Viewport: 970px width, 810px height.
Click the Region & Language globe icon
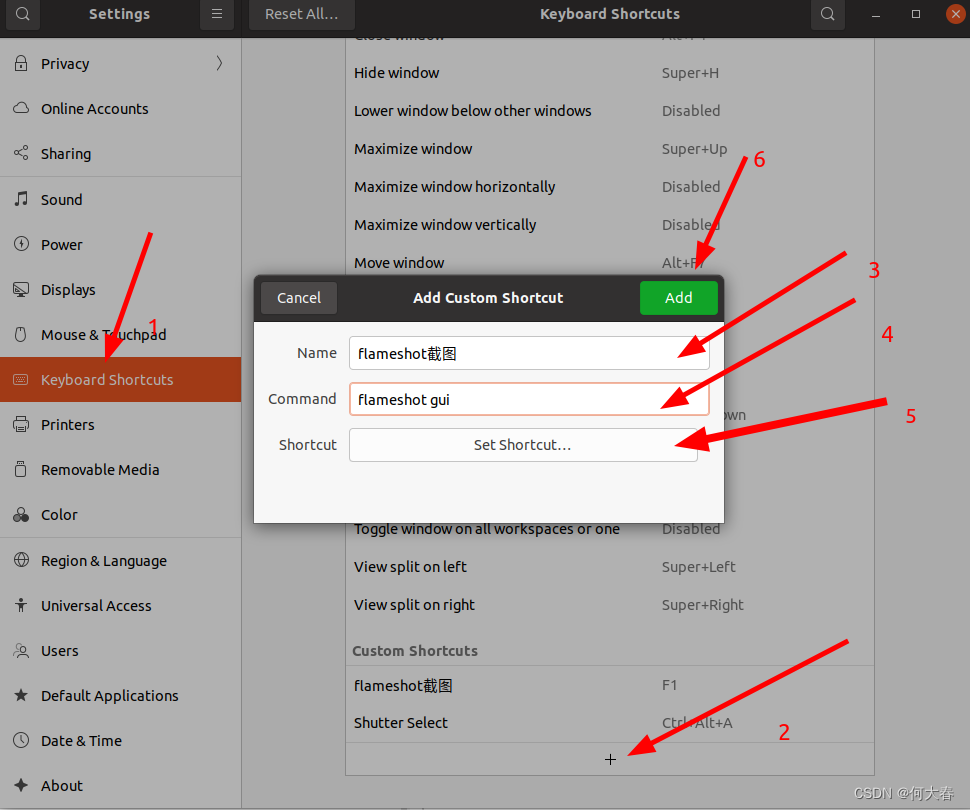point(21,560)
